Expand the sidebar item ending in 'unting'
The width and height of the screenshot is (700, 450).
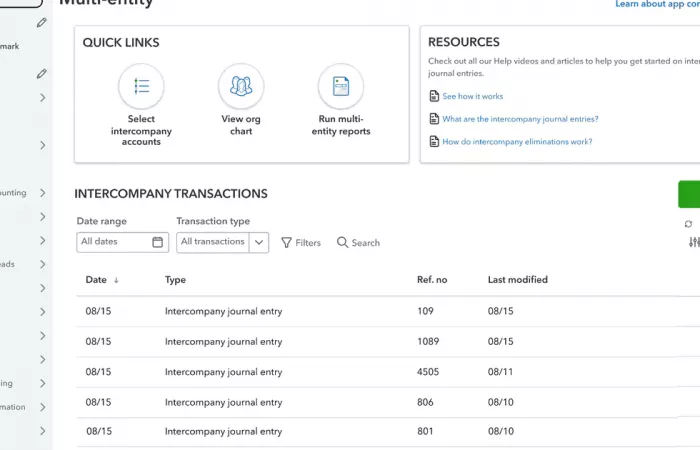point(42,193)
